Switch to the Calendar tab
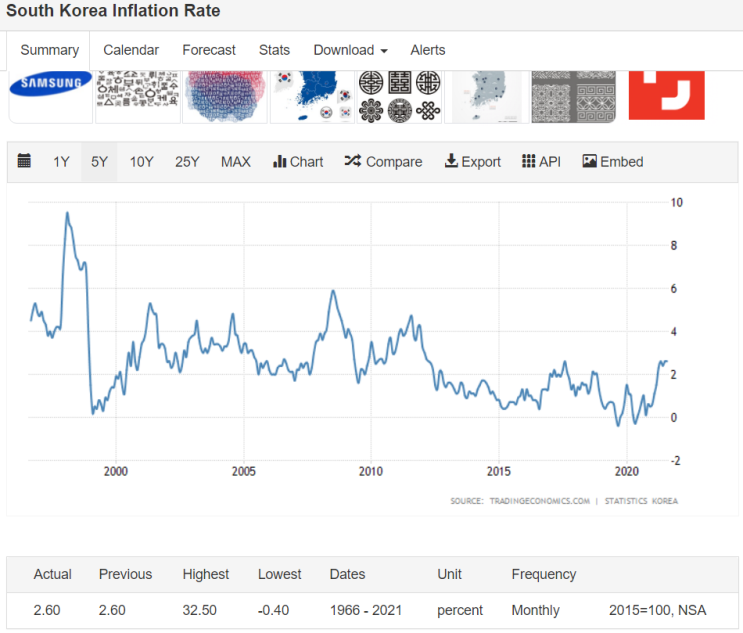Screen dimensions: 743x633 131,50
